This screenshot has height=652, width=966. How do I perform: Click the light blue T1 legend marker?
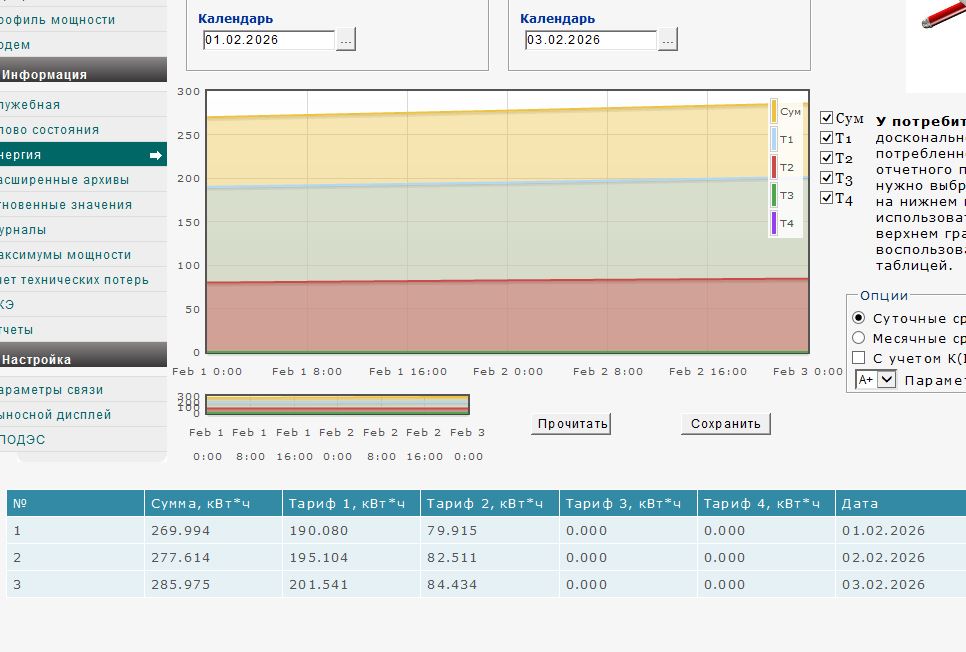pyautogui.click(x=774, y=140)
